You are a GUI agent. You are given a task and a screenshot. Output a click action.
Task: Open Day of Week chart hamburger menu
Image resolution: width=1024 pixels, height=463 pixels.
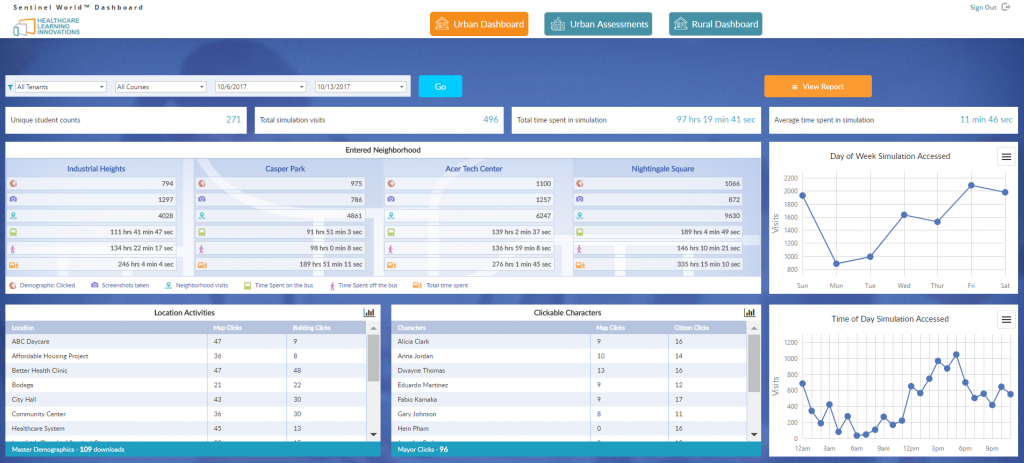(x=1005, y=156)
